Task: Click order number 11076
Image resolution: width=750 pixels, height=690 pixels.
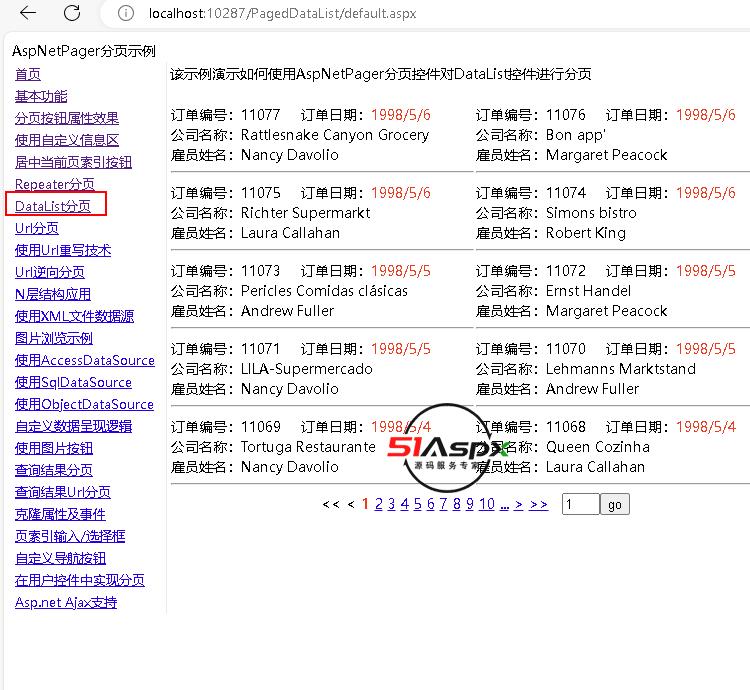Action: pyautogui.click(x=565, y=115)
